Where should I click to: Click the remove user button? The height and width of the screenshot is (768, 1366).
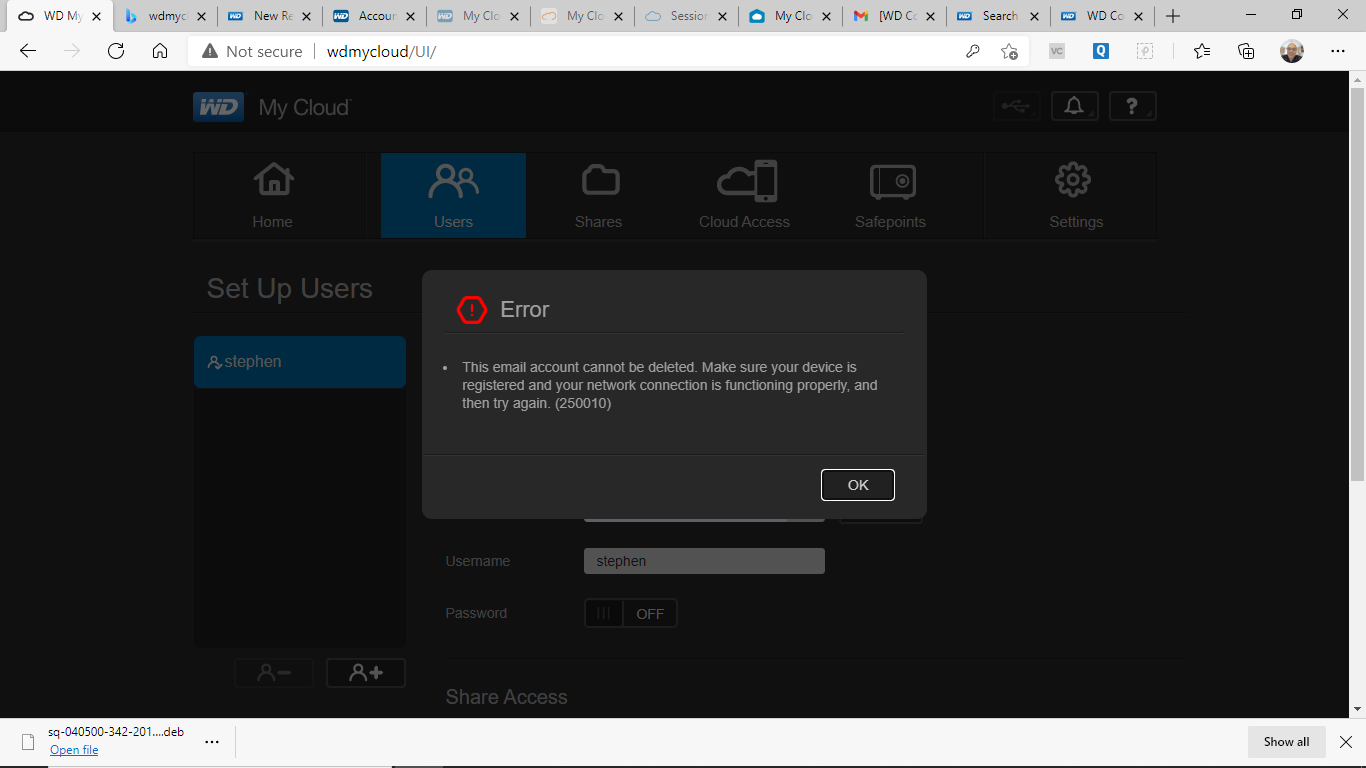[274, 673]
